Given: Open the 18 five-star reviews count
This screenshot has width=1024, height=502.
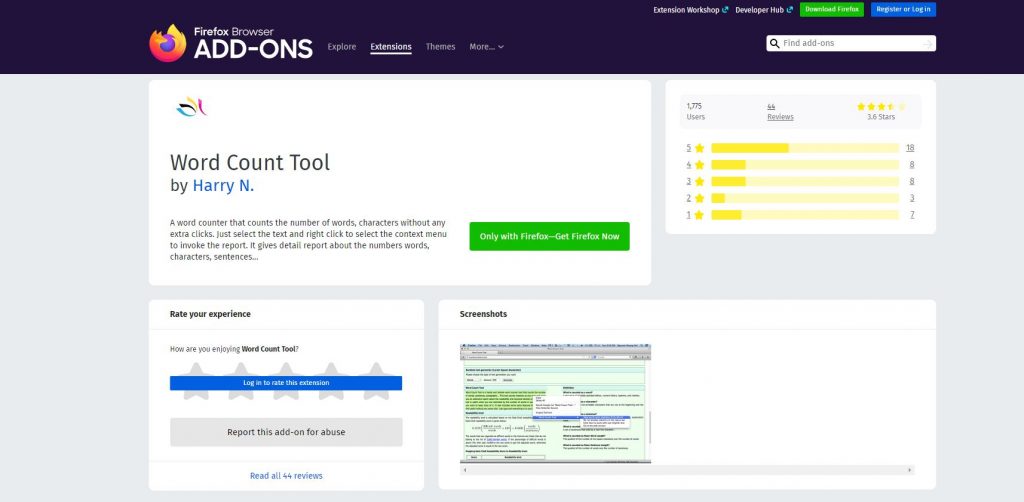Looking at the screenshot, I should (x=910, y=148).
